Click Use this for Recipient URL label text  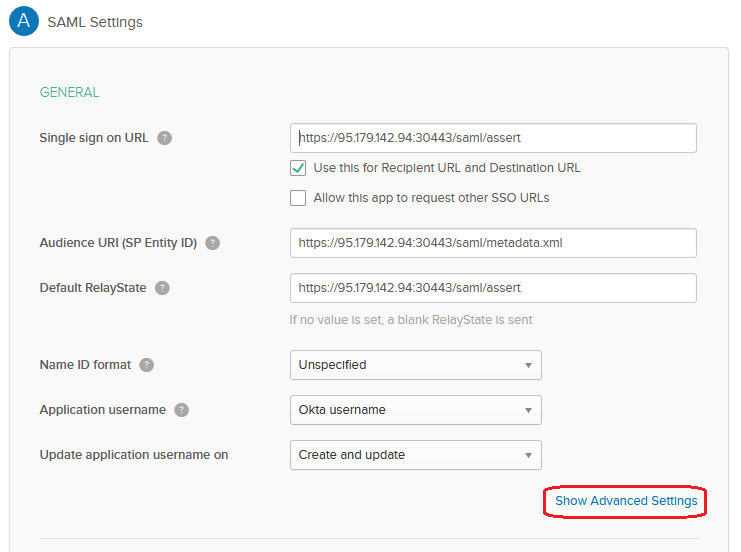pyautogui.click(x=447, y=168)
